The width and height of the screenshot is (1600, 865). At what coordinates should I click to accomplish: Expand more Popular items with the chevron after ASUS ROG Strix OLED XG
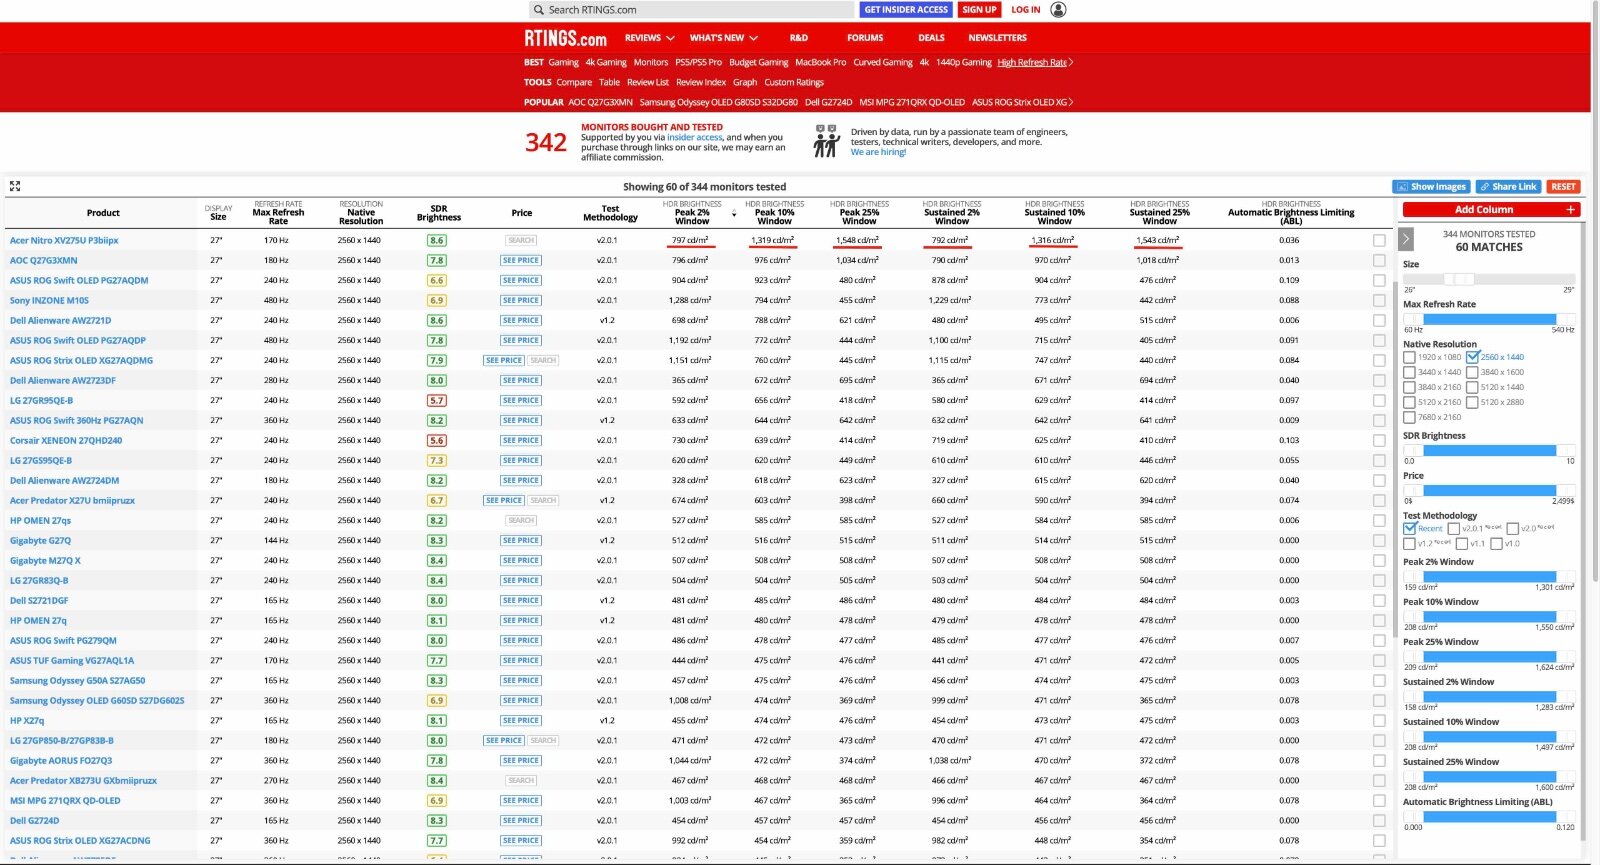click(x=1071, y=102)
